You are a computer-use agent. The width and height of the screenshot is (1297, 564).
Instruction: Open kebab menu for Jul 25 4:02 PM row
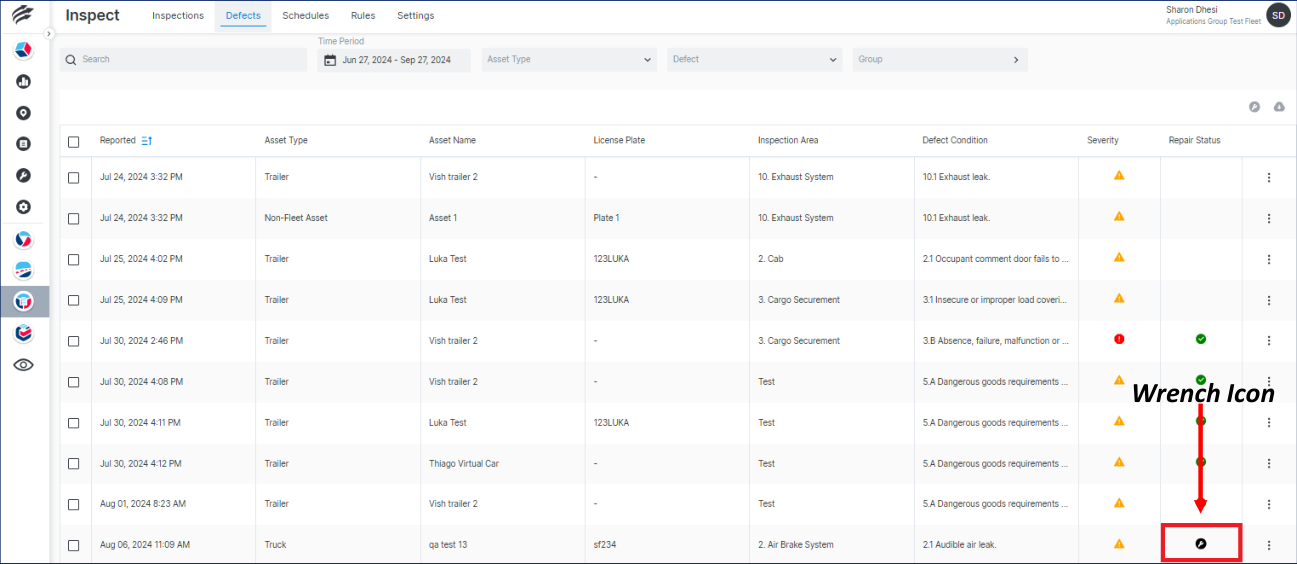tap(1269, 259)
